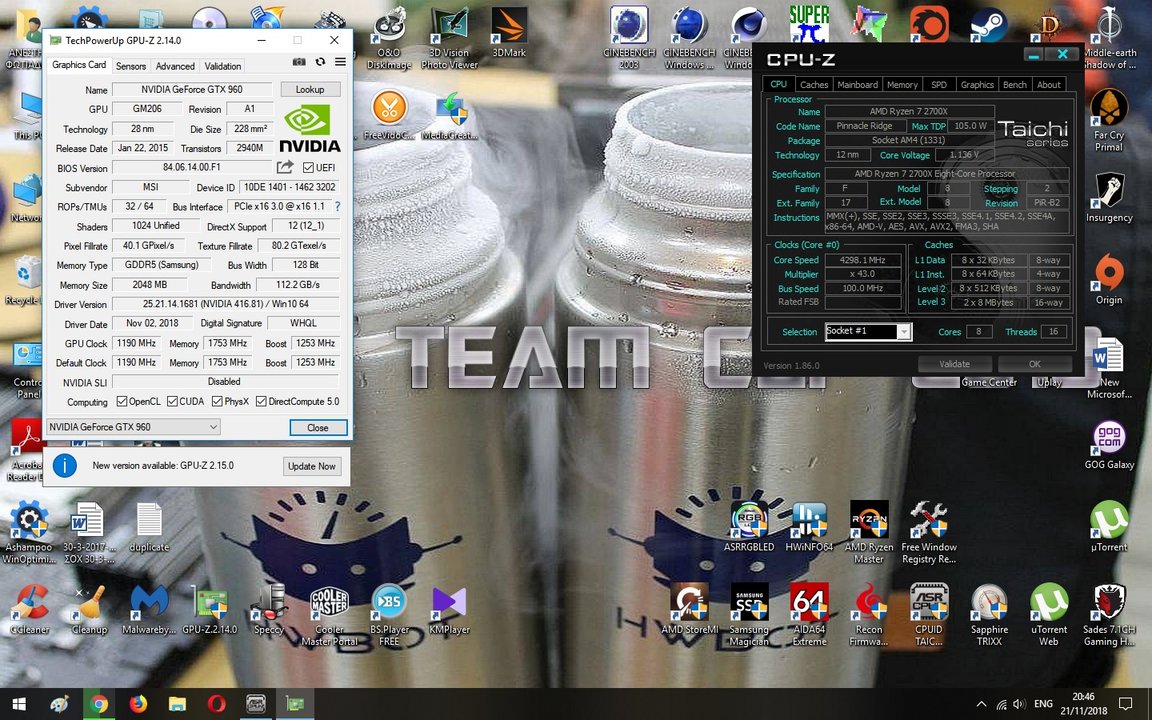Switch to the Sensors tab in GPU-Z
Image resolution: width=1152 pixels, height=720 pixels.
click(x=131, y=66)
